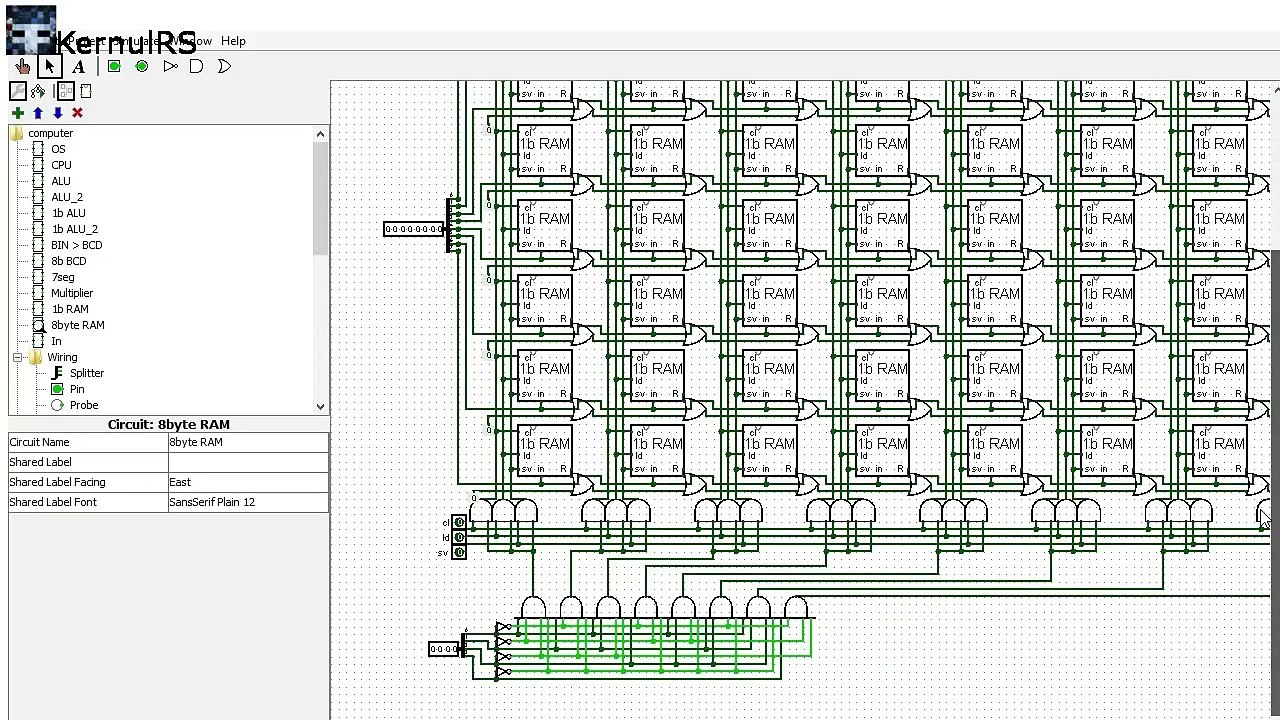Viewport: 1280px width, 720px height.
Task: Select the 1b ALU_2 circuit
Action: (x=75, y=229)
